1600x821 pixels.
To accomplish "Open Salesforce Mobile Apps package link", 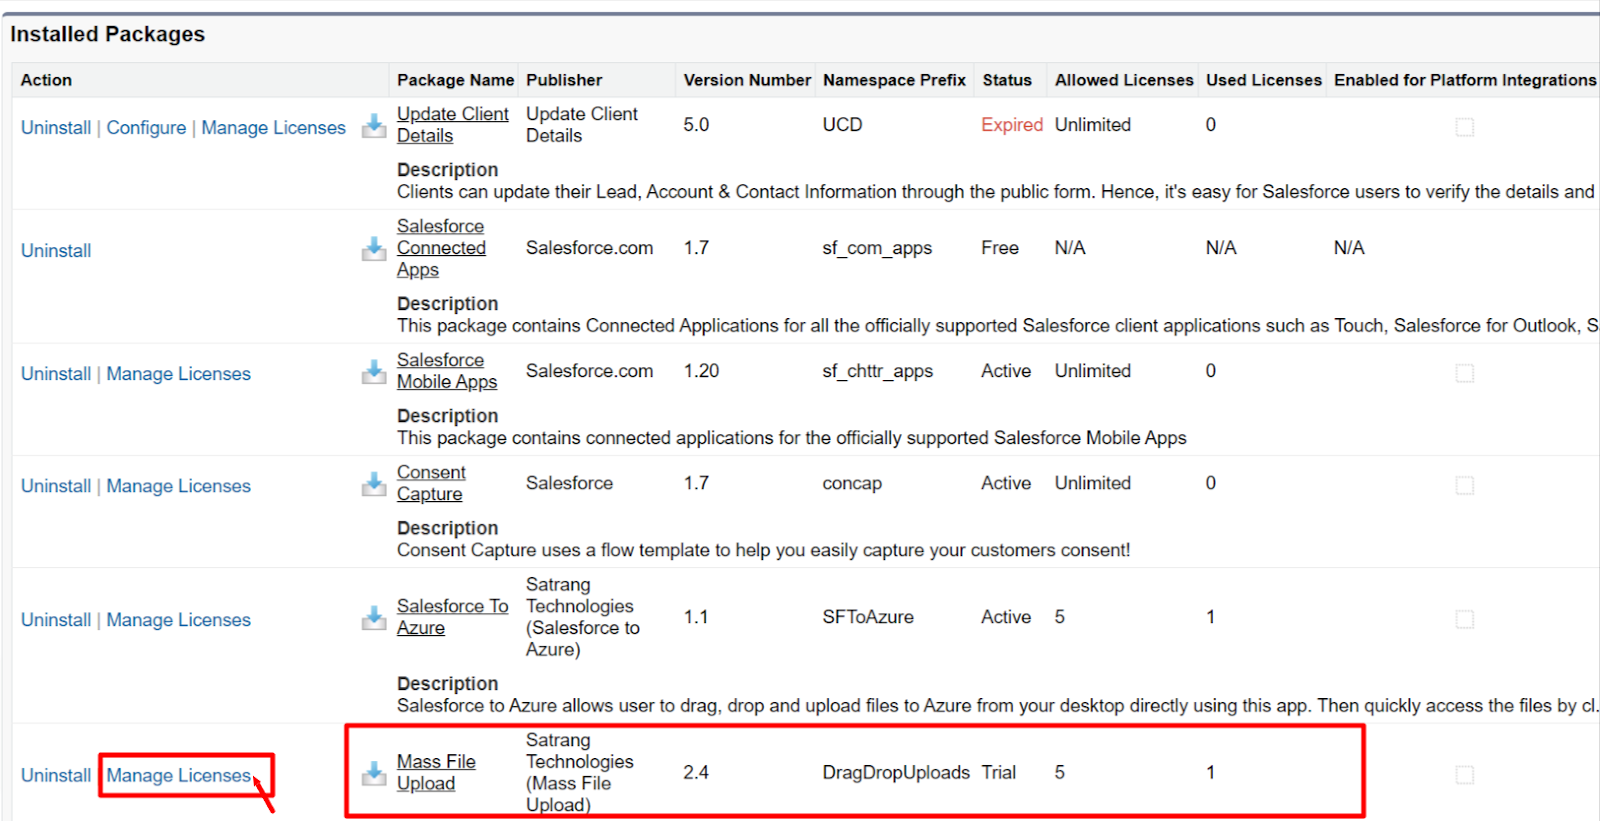I will coord(447,371).
